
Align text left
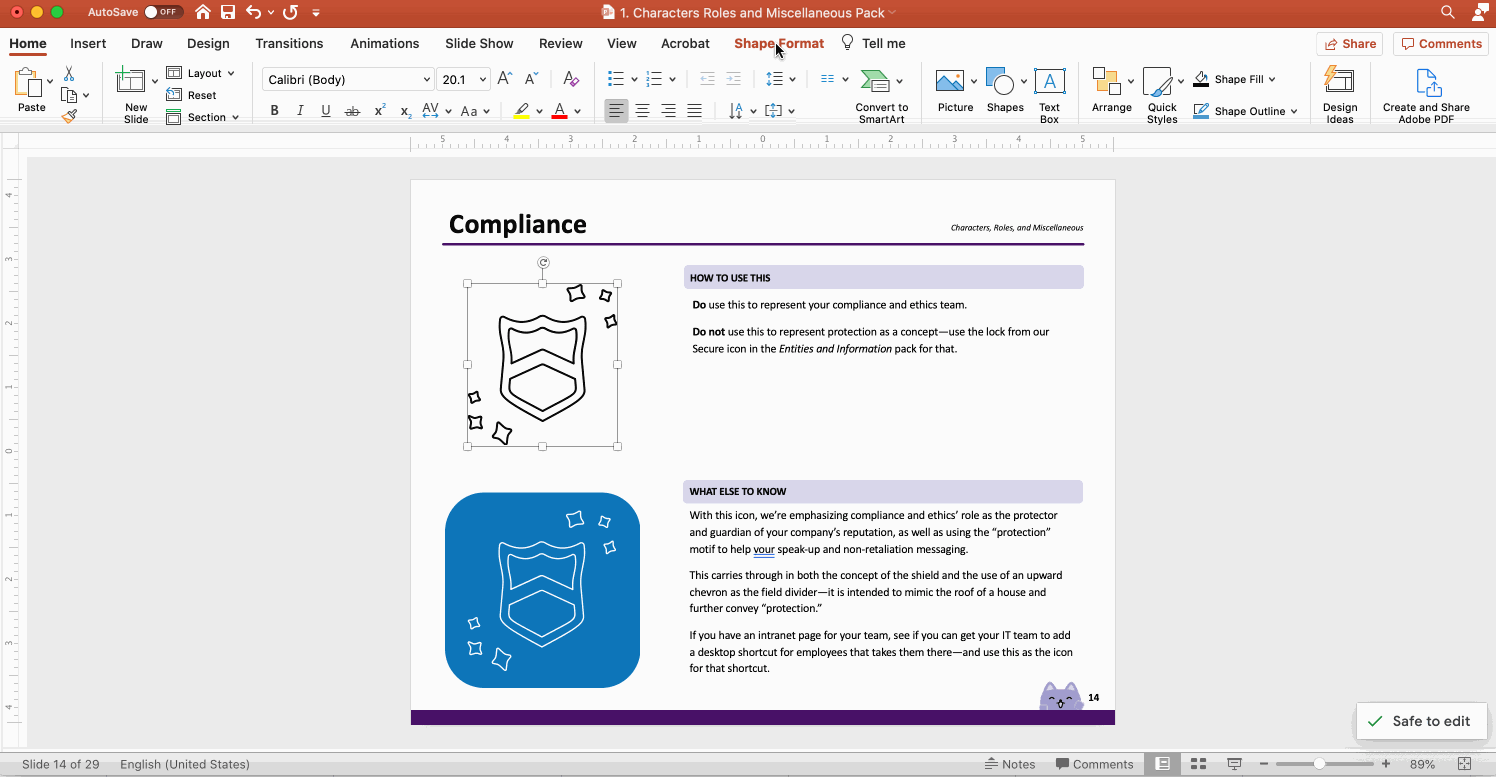(x=616, y=111)
